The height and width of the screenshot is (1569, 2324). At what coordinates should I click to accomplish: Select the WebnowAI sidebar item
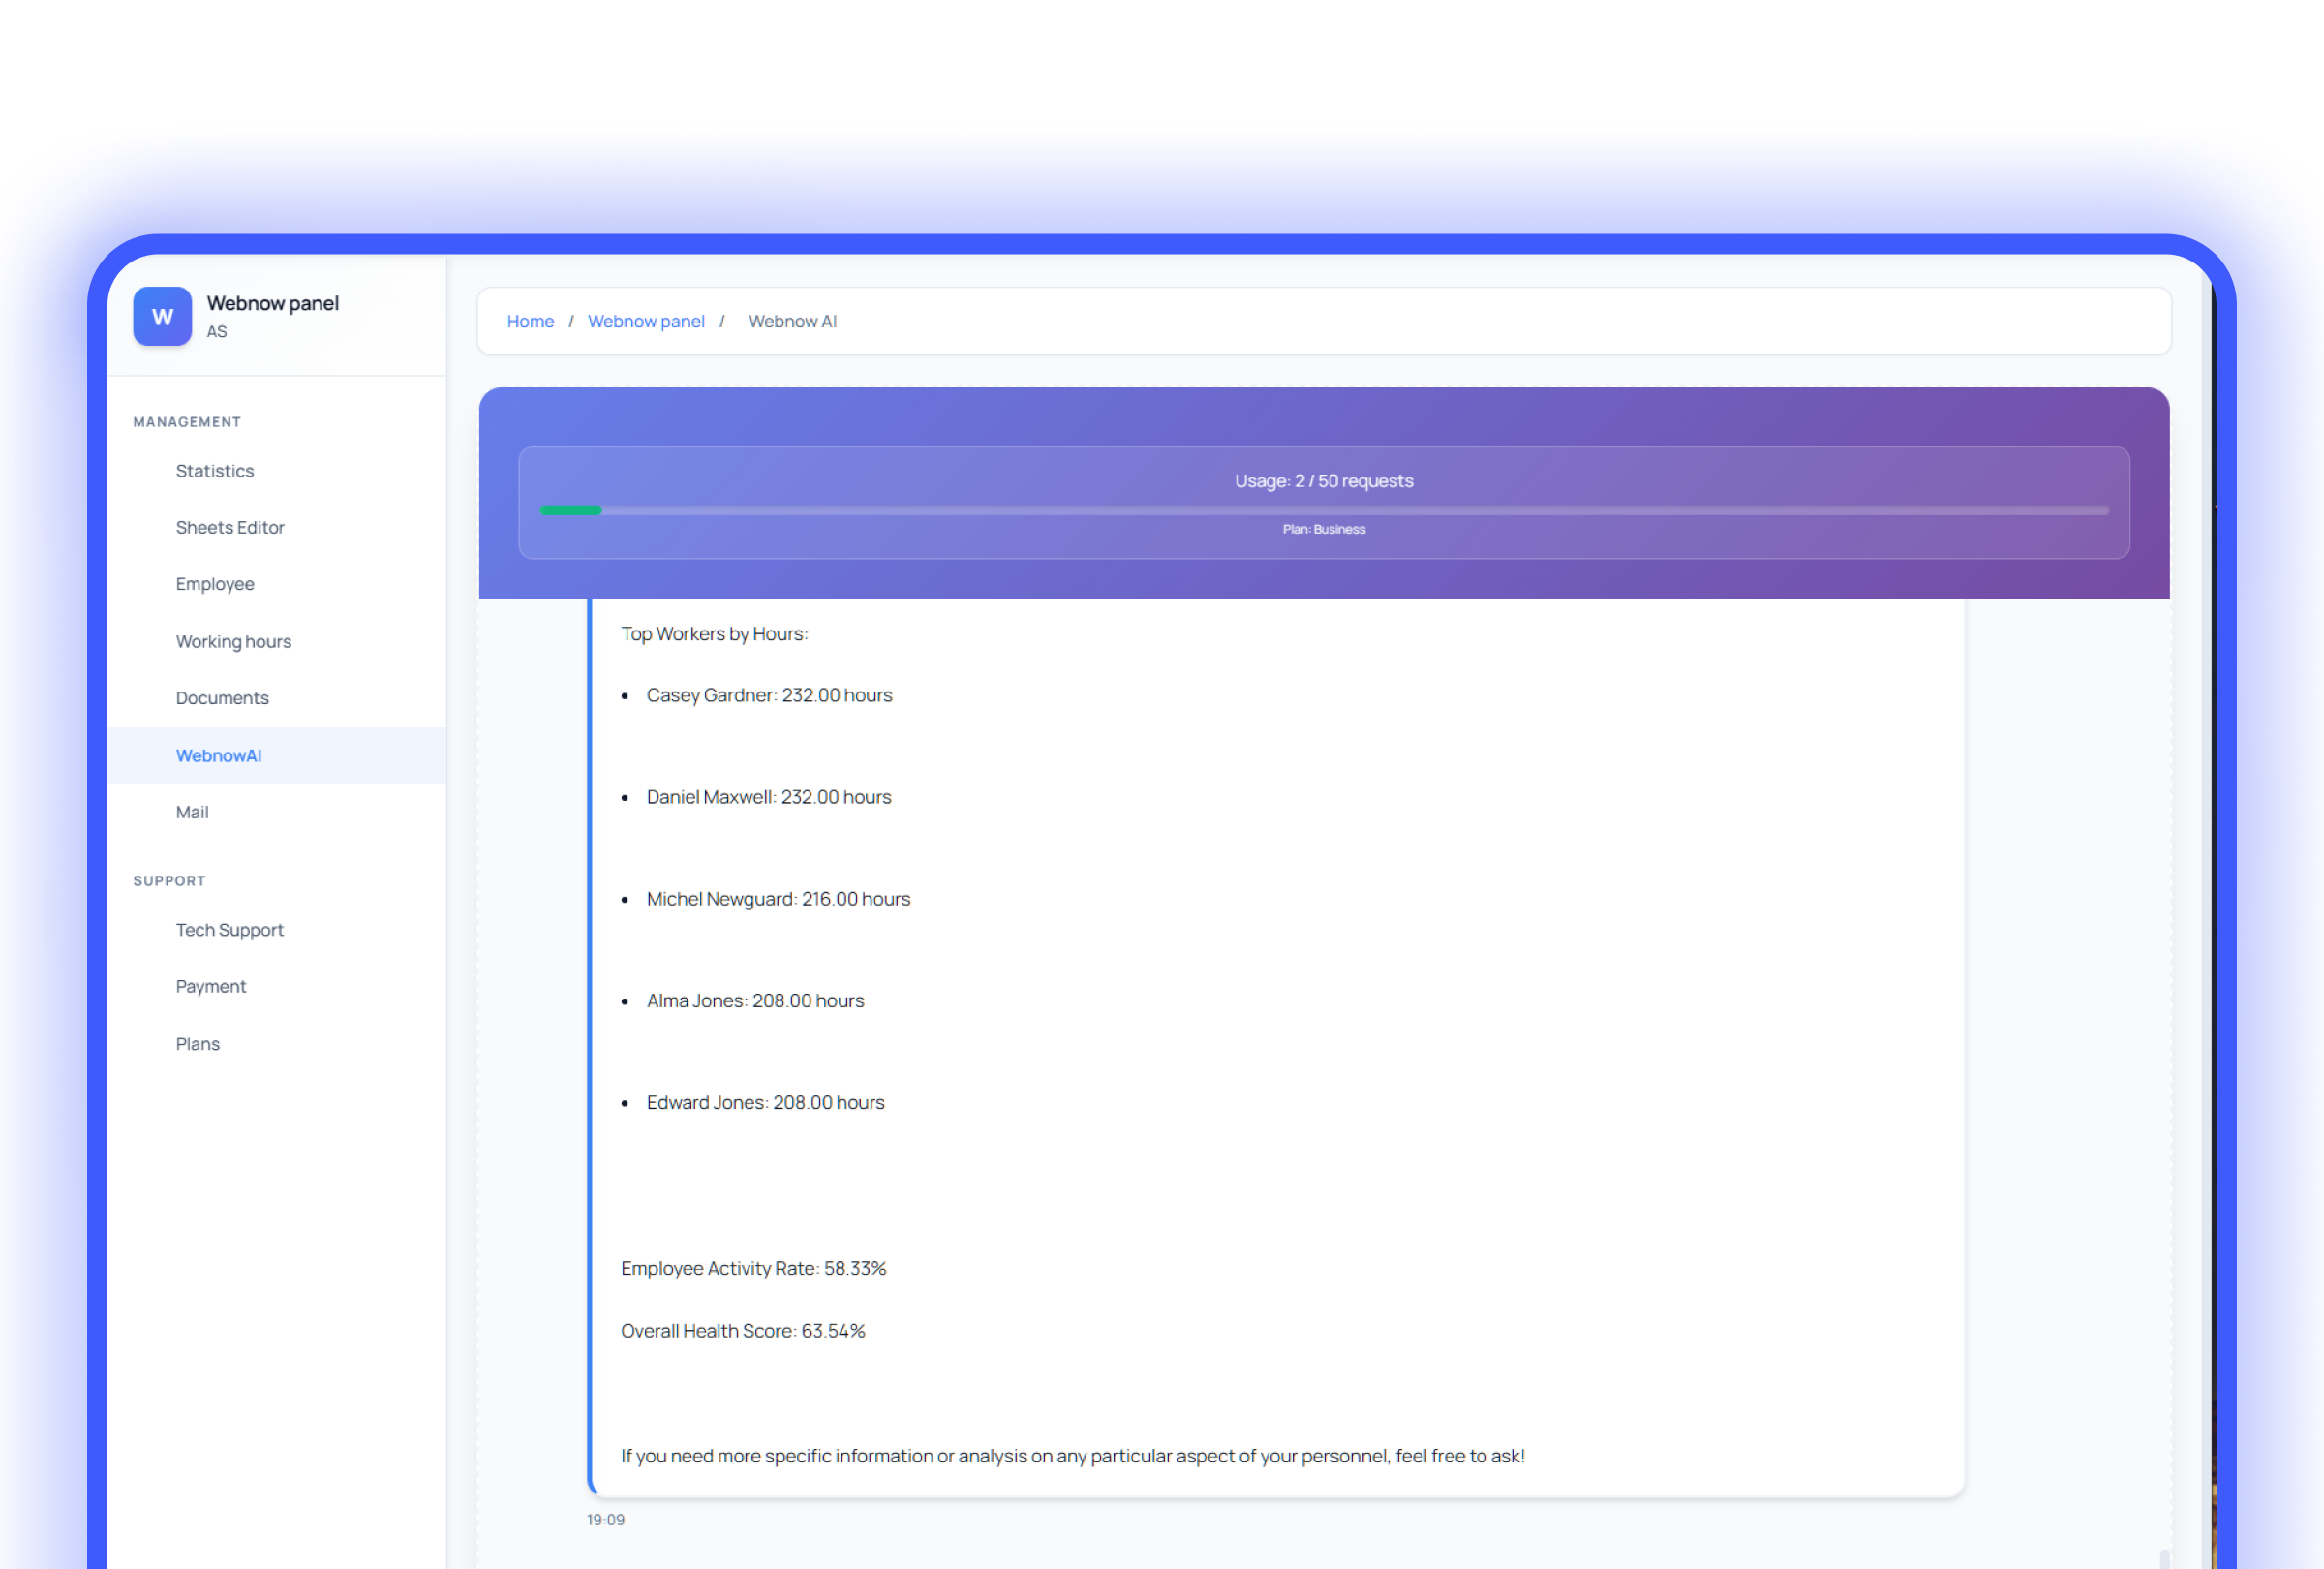(277, 756)
